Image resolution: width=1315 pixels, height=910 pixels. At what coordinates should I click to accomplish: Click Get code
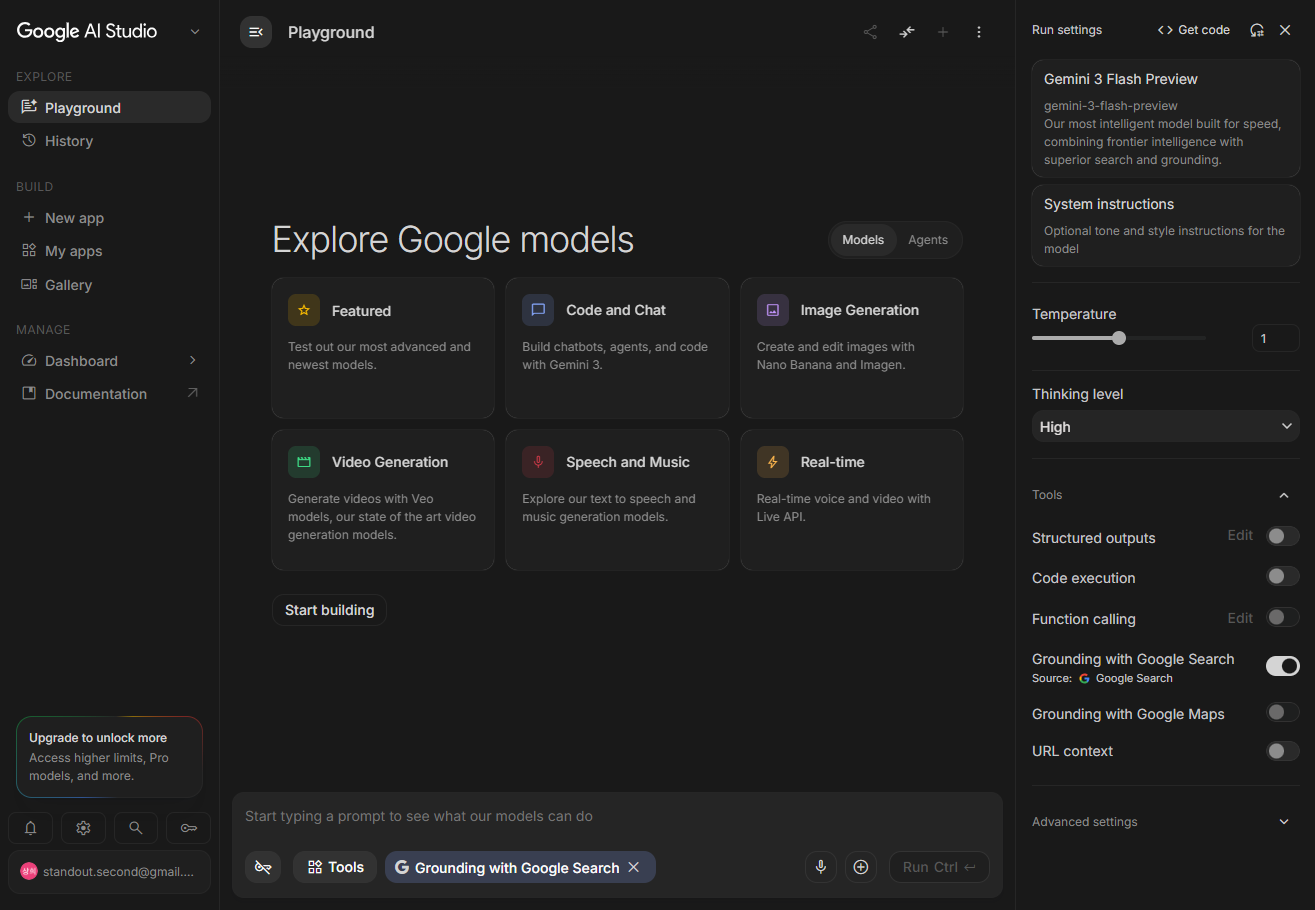pos(1194,30)
